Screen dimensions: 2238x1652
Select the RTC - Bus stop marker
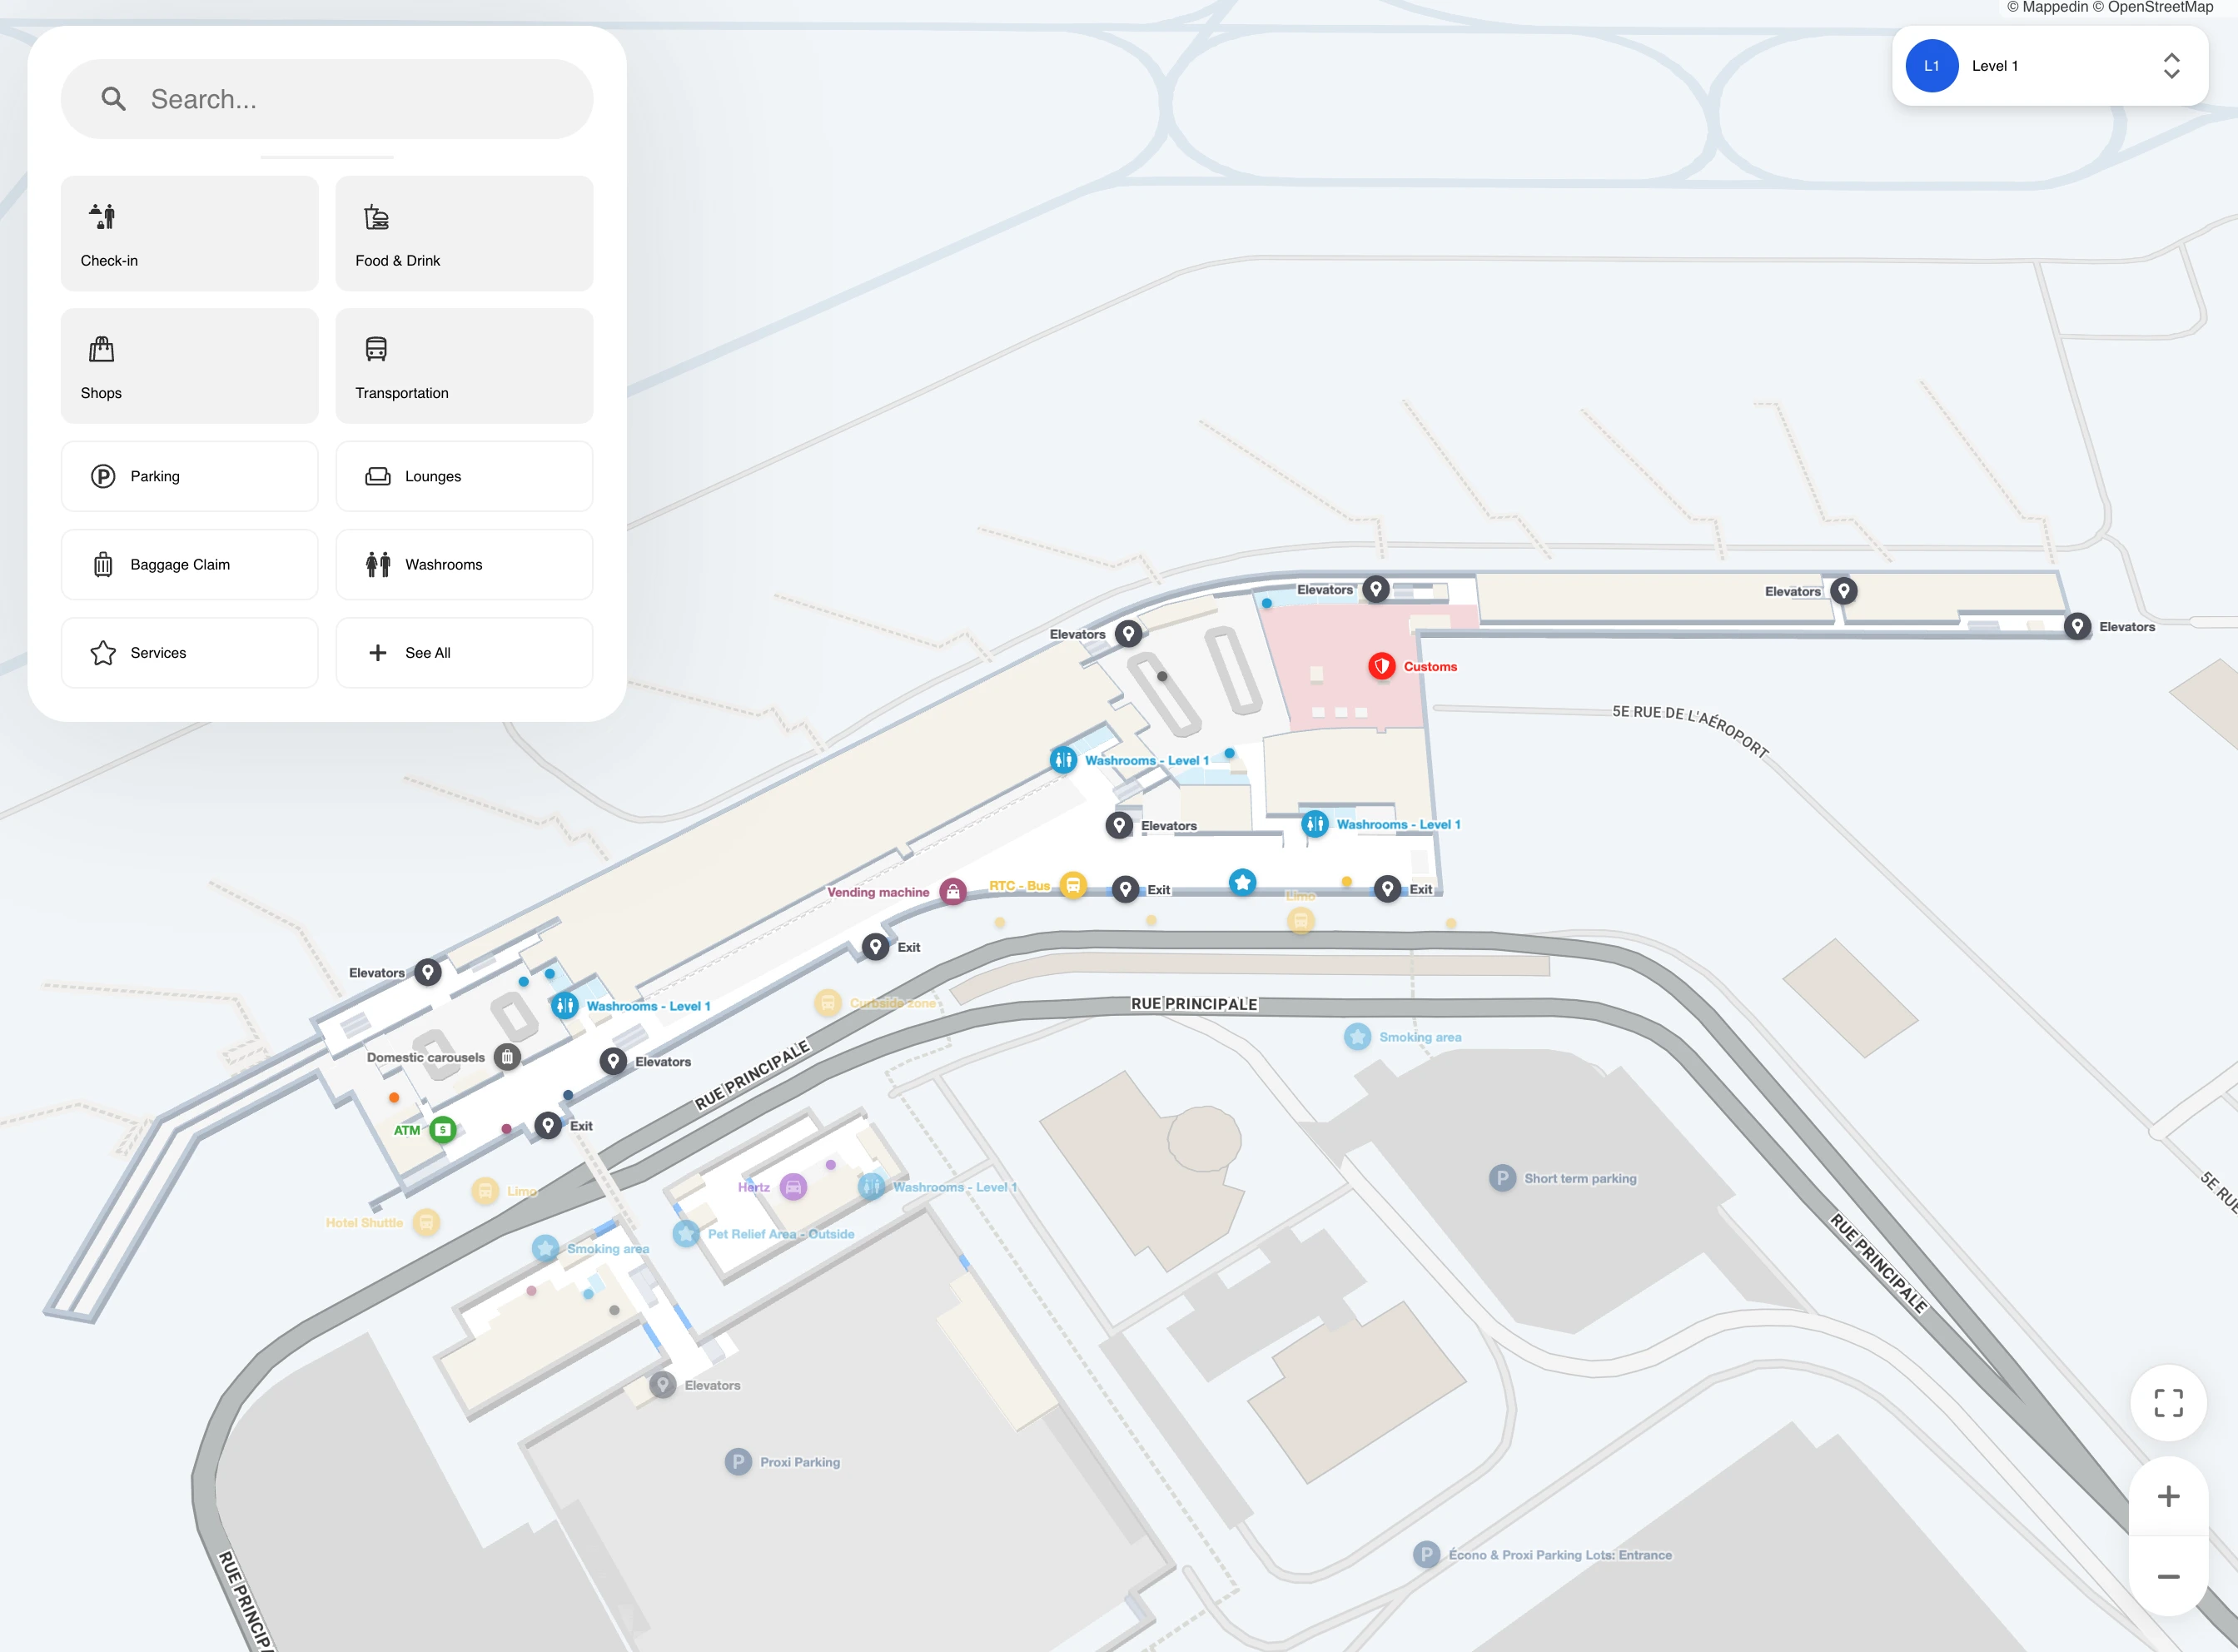click(1074, 885)
